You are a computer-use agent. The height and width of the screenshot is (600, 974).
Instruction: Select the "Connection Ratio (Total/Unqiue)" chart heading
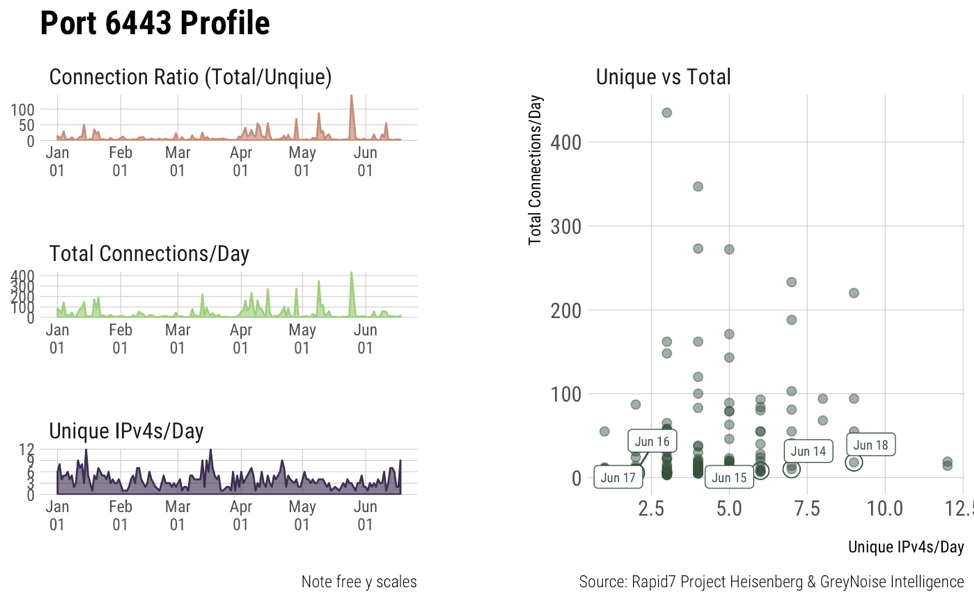click(x=190, y=77)
